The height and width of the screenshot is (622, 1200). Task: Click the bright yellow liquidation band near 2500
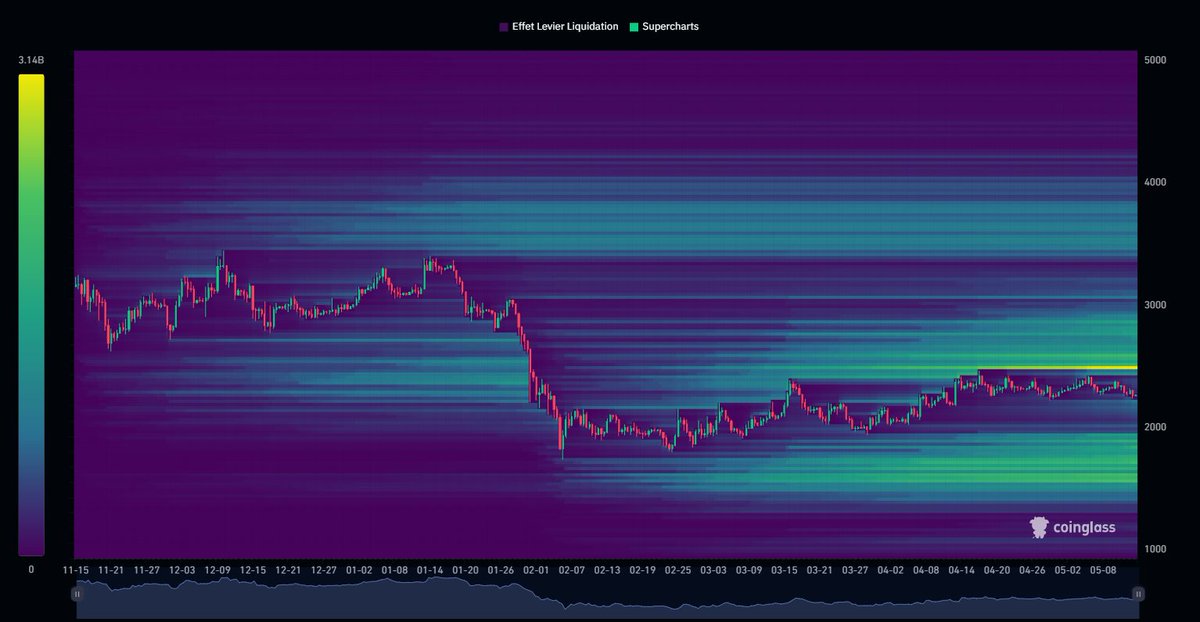click(1057, 368)
